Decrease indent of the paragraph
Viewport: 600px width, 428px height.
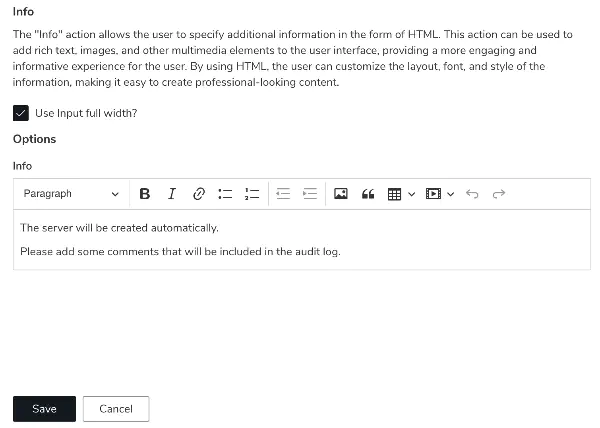coord(283,194)
